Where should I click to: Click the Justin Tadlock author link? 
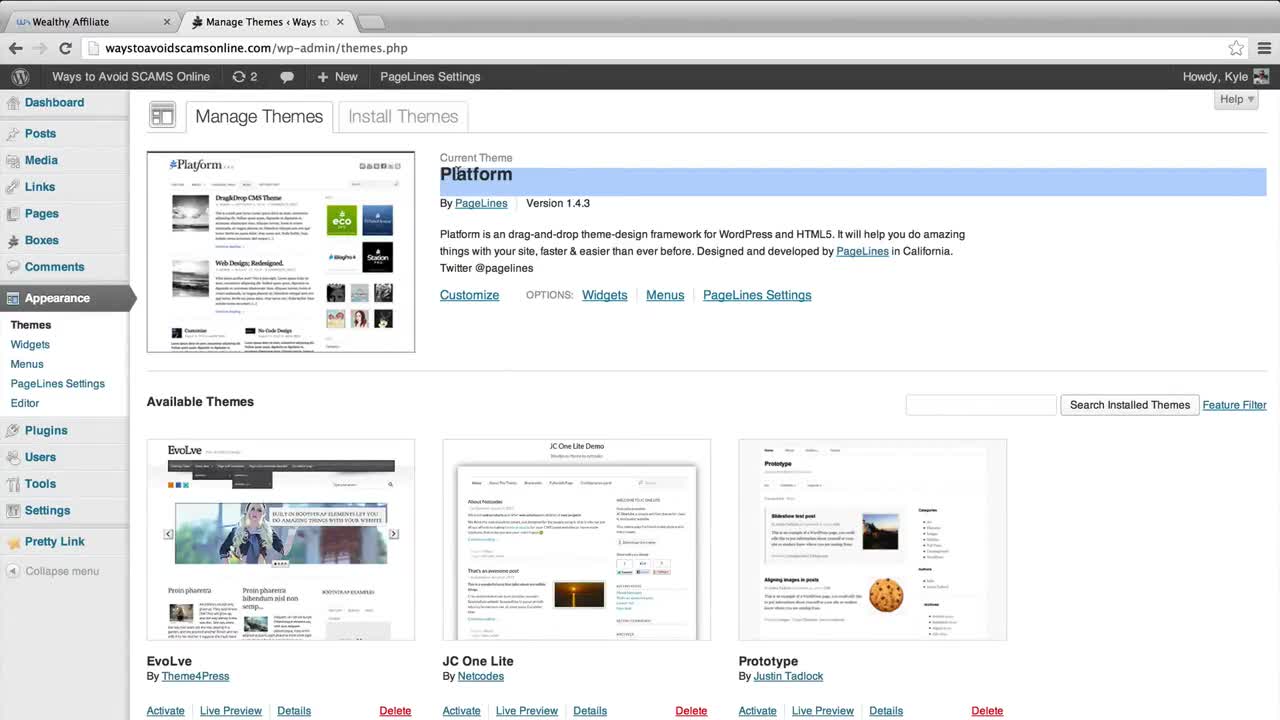point(788,676)
